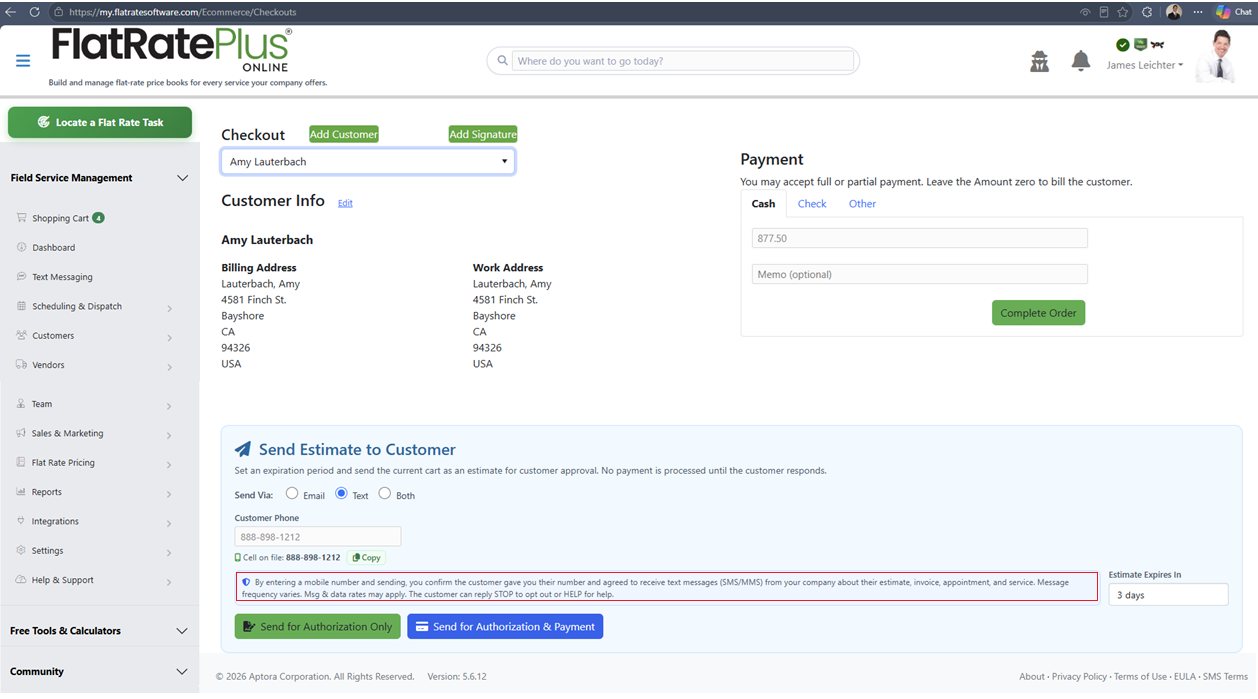Click Send for Authorization & Payment
This screenshot has height=699, width=1258.
tap(505, 627)
